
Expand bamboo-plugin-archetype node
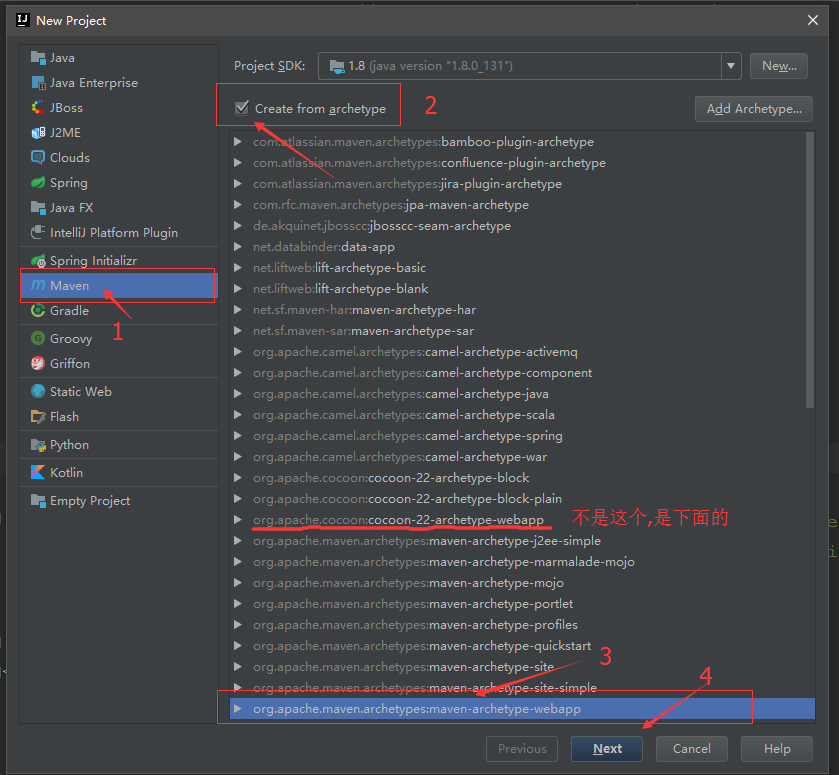238,142
